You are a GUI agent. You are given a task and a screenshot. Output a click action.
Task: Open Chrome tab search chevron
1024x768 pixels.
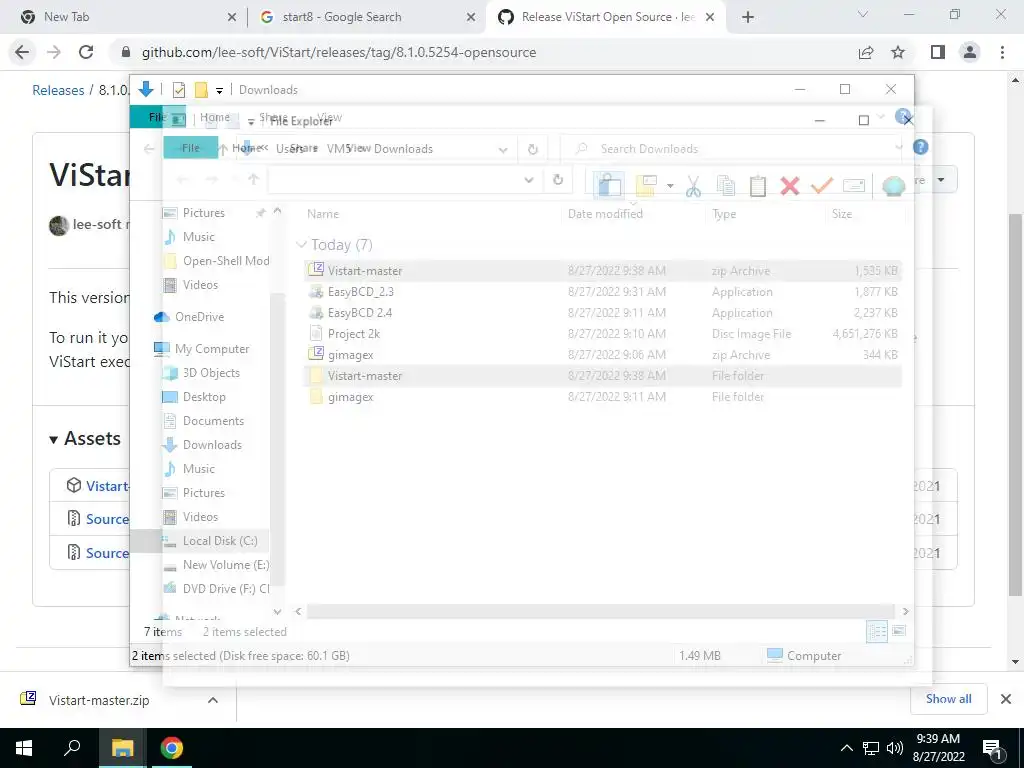tap(863, 14)
